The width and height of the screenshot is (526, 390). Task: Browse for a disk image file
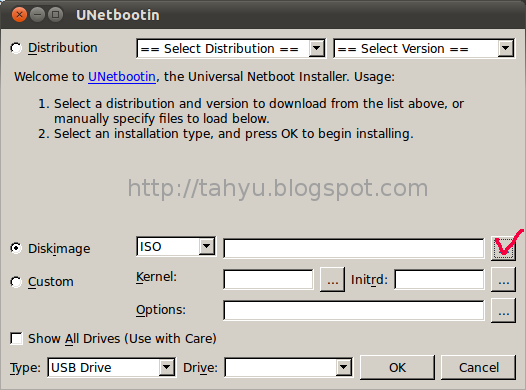[x=503, y=248]
